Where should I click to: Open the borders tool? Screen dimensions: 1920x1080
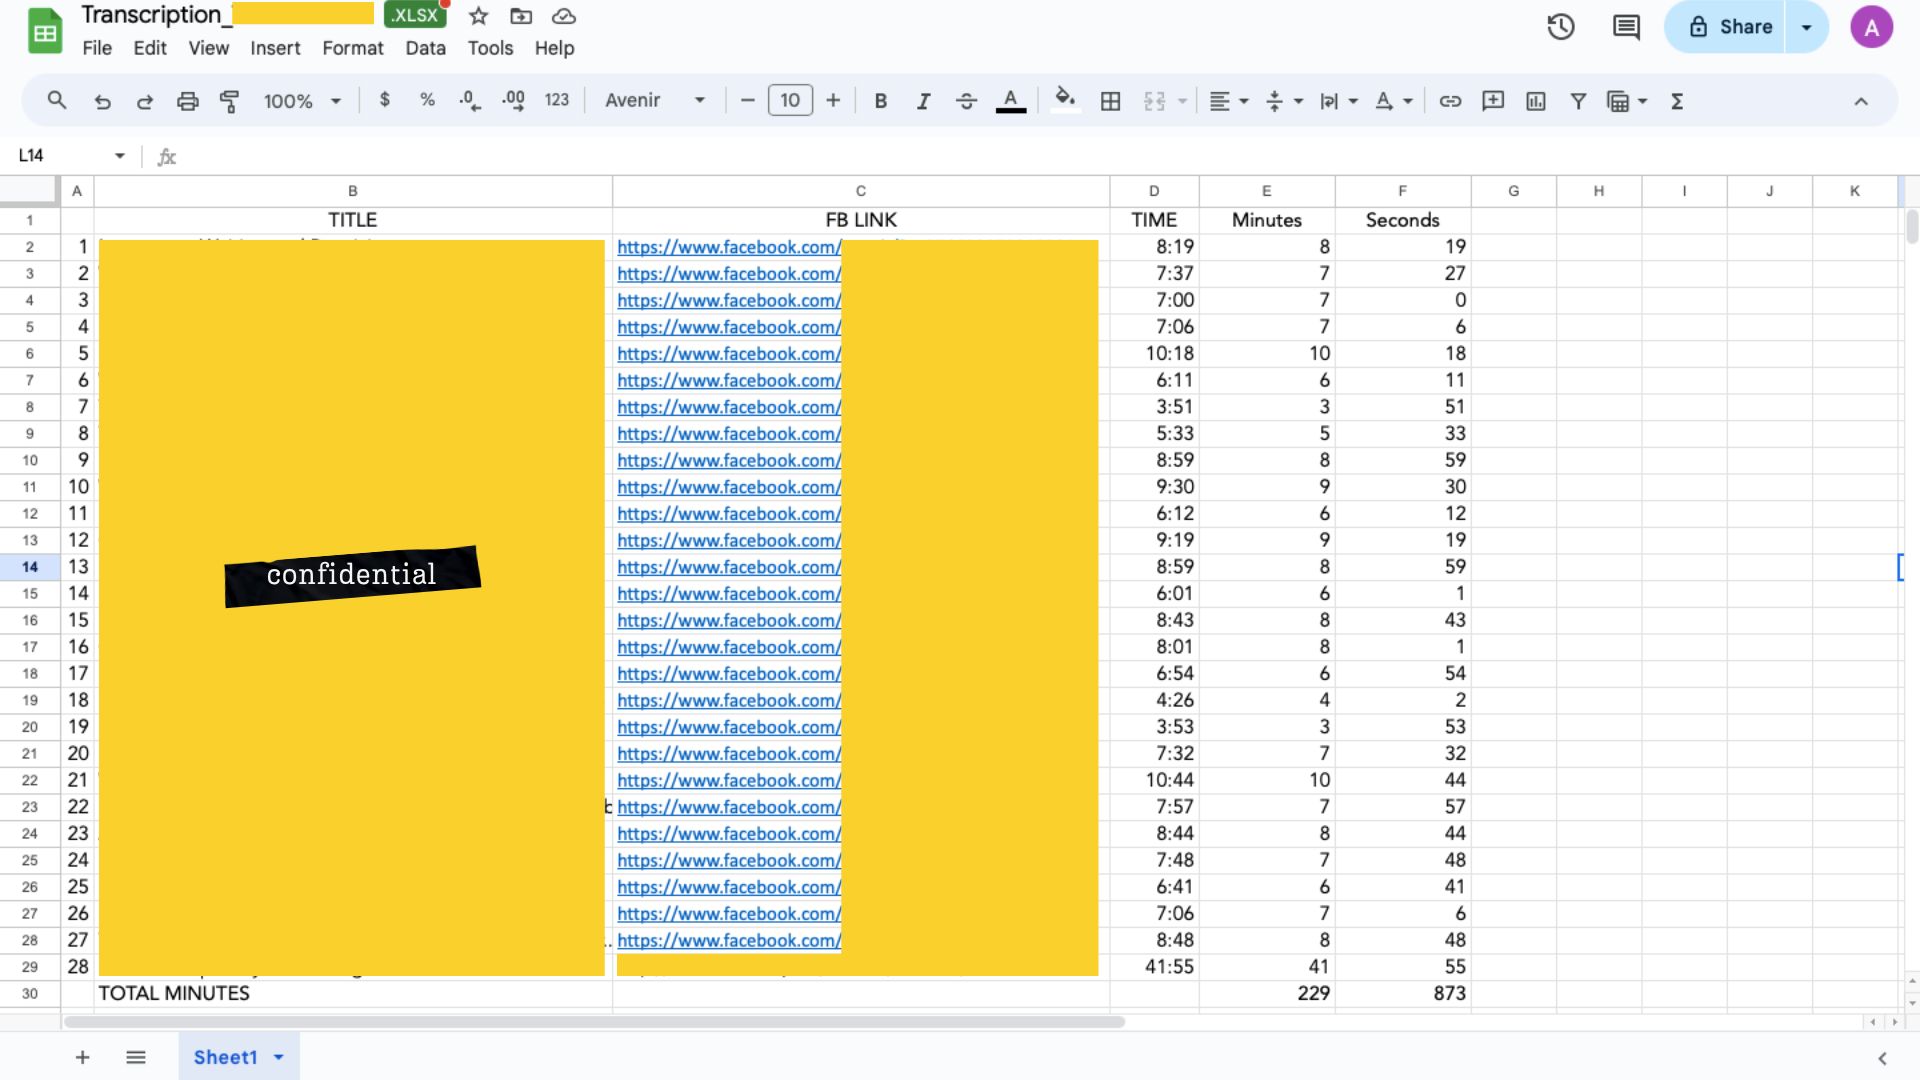point(1110,101)
